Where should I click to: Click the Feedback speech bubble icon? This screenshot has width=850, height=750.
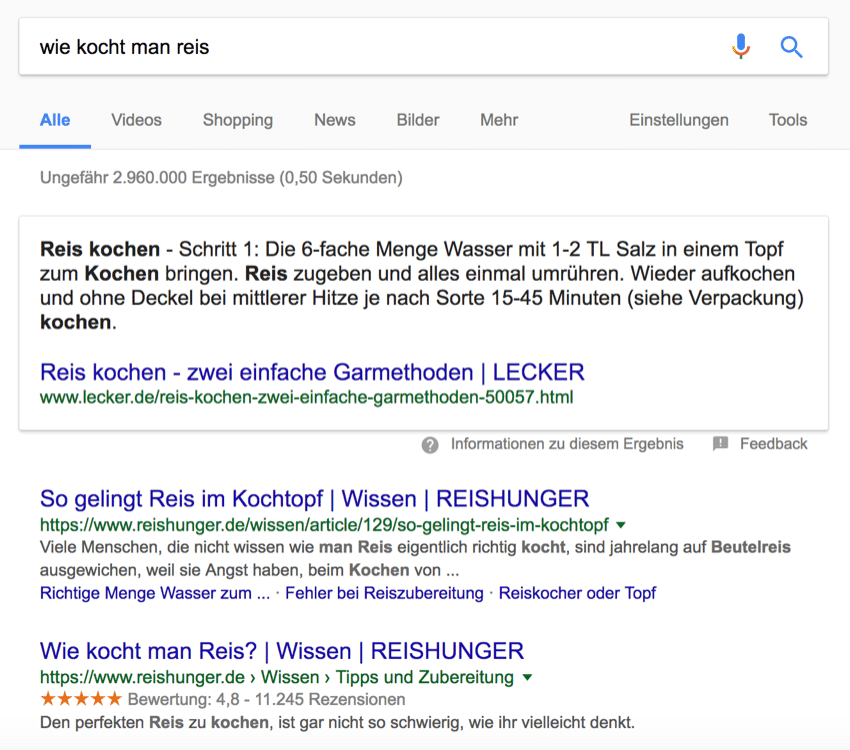[720, 444]
